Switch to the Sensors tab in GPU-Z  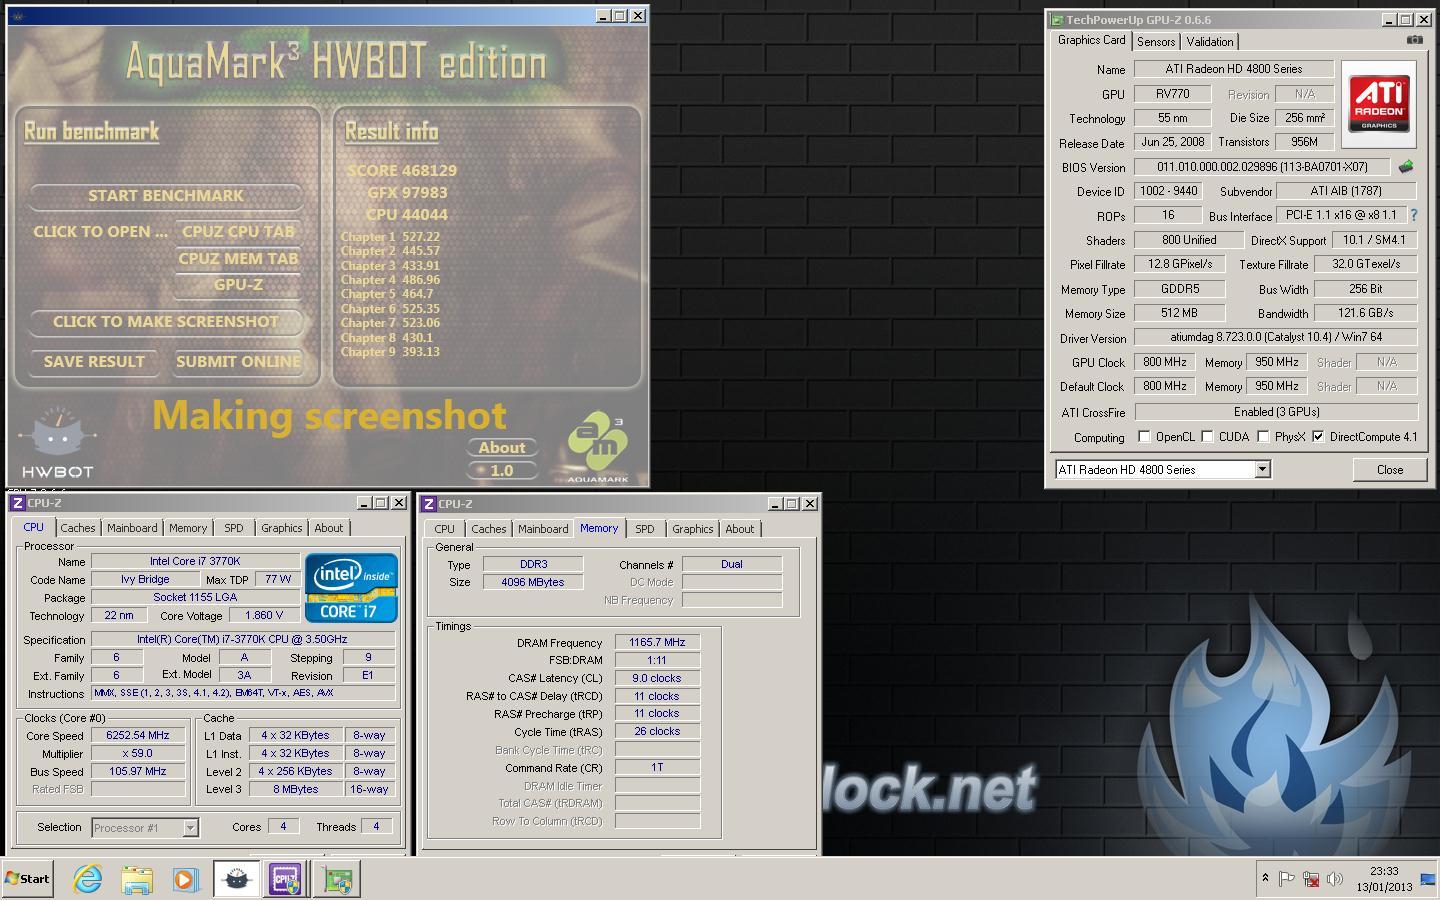[1156, 41]
